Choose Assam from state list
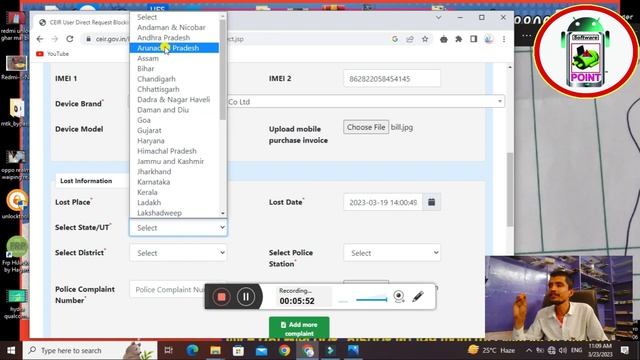Viewport: 640px width, 360px height. pos(174,58)
